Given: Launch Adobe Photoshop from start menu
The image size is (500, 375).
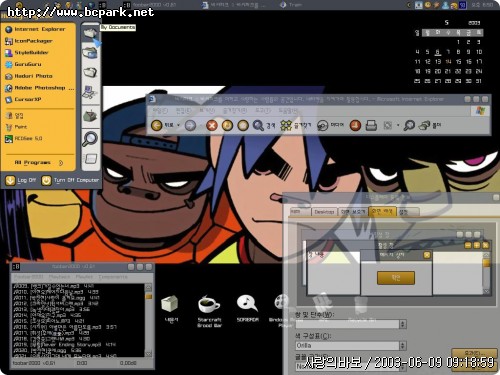Looking at the screenshot, I should coord(39,88).
